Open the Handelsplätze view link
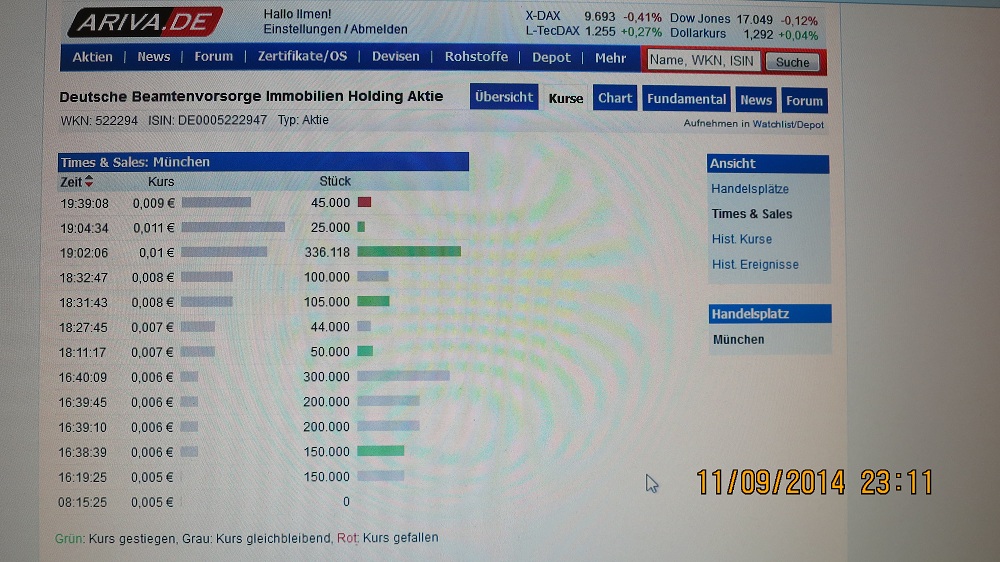Screen dimensions: 1000x562 tap(750, 189)
